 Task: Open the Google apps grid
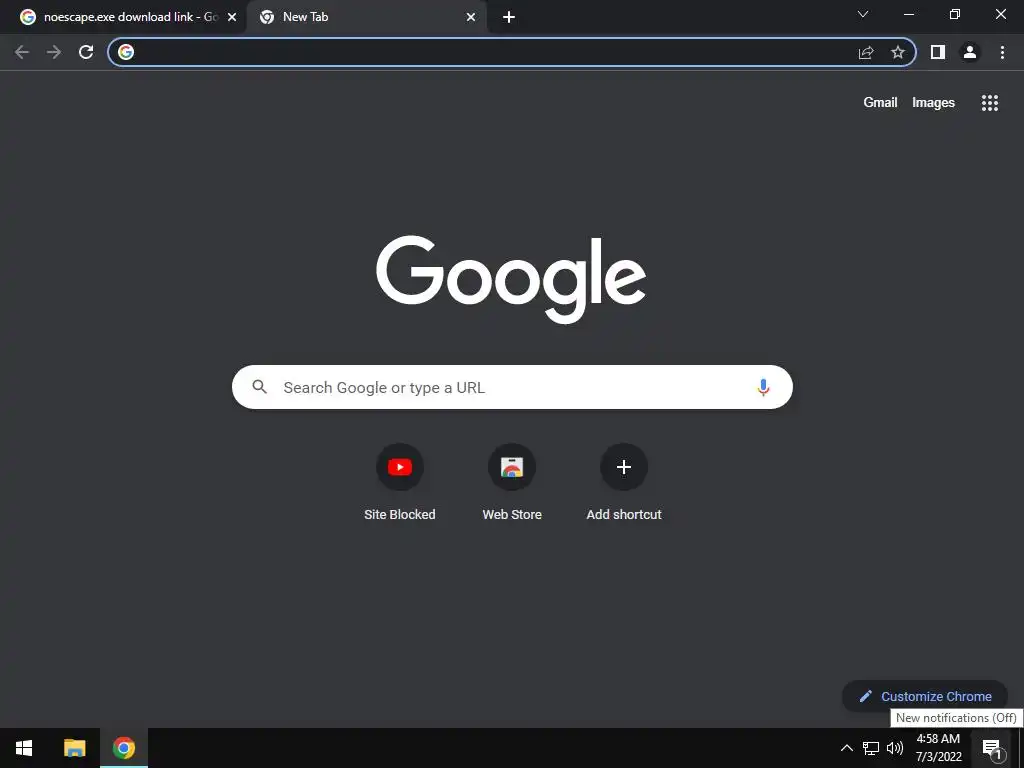click(990, 103)
